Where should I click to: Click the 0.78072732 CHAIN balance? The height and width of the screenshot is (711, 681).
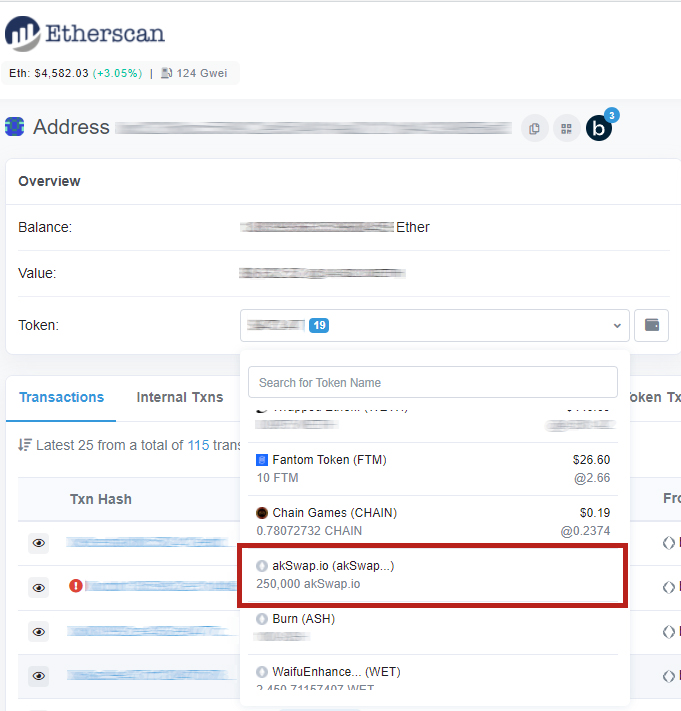pos(309,531)
